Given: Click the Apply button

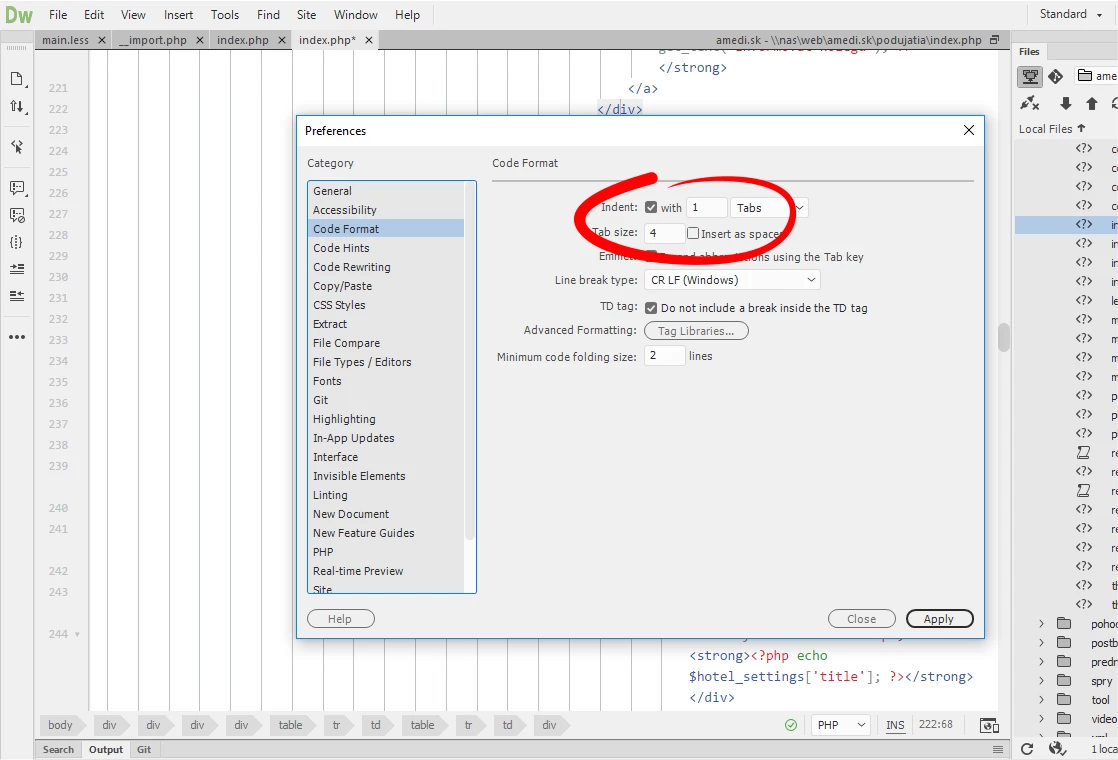Looking at the screenshot, I should [x=939, y=619].
